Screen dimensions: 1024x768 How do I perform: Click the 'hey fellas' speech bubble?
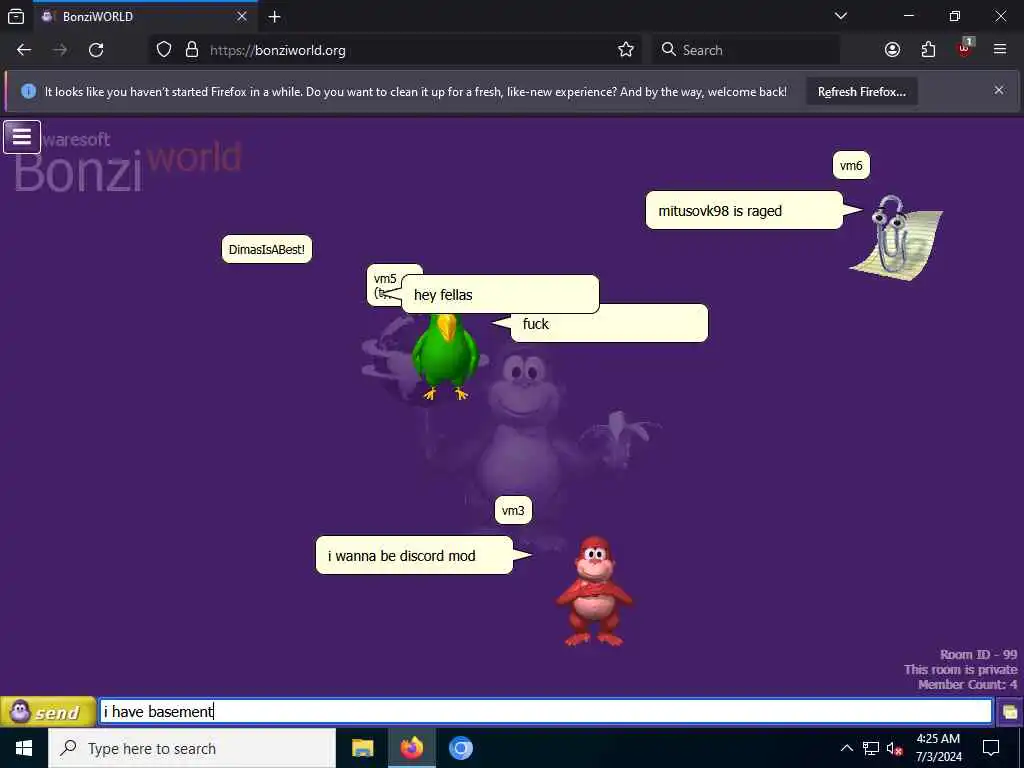point(500,295)
